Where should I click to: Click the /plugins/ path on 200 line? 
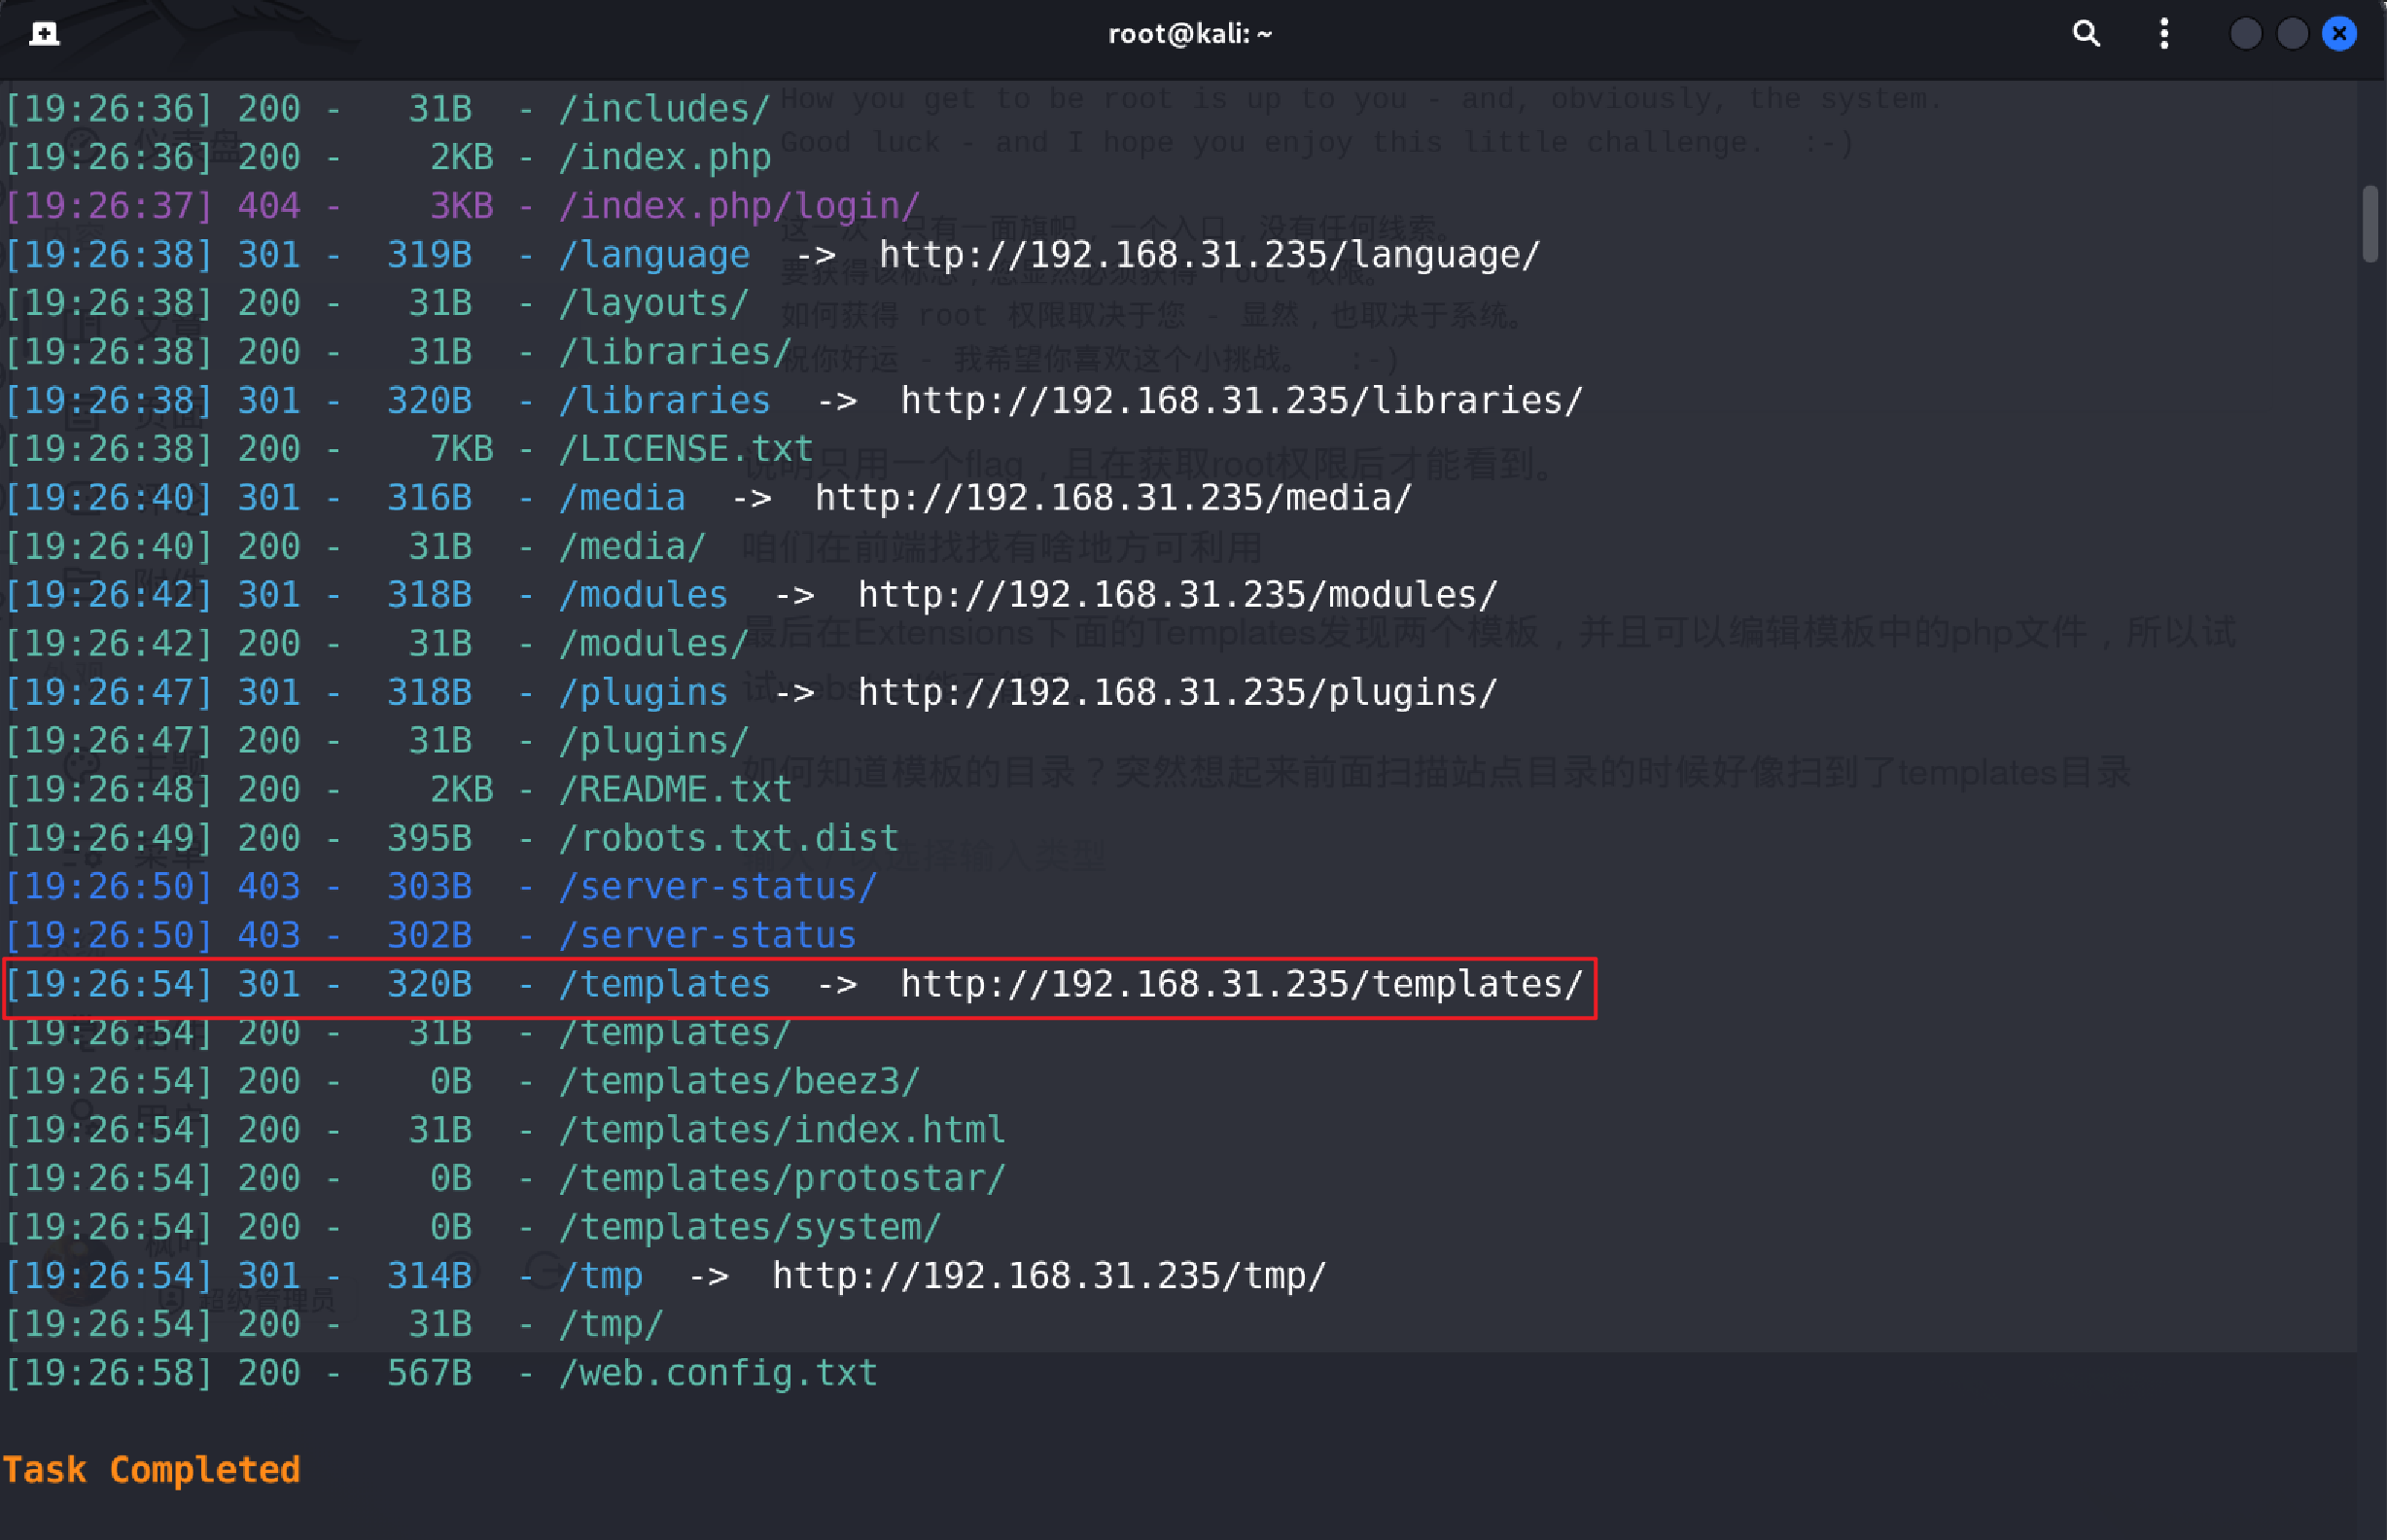click(x=654, y=741)
